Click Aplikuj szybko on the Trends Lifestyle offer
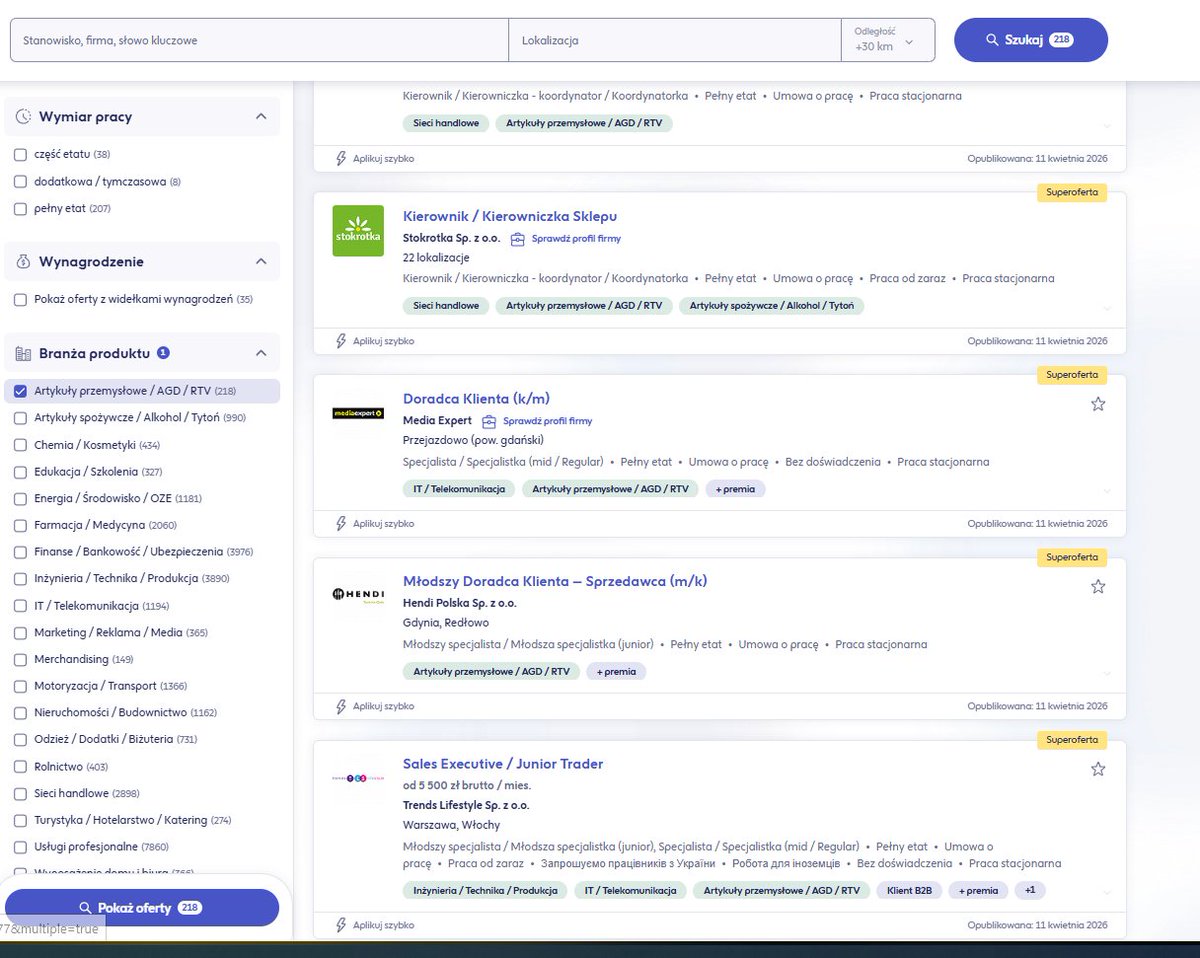This screenshot has height=958, width=1200. pos(383,925)
